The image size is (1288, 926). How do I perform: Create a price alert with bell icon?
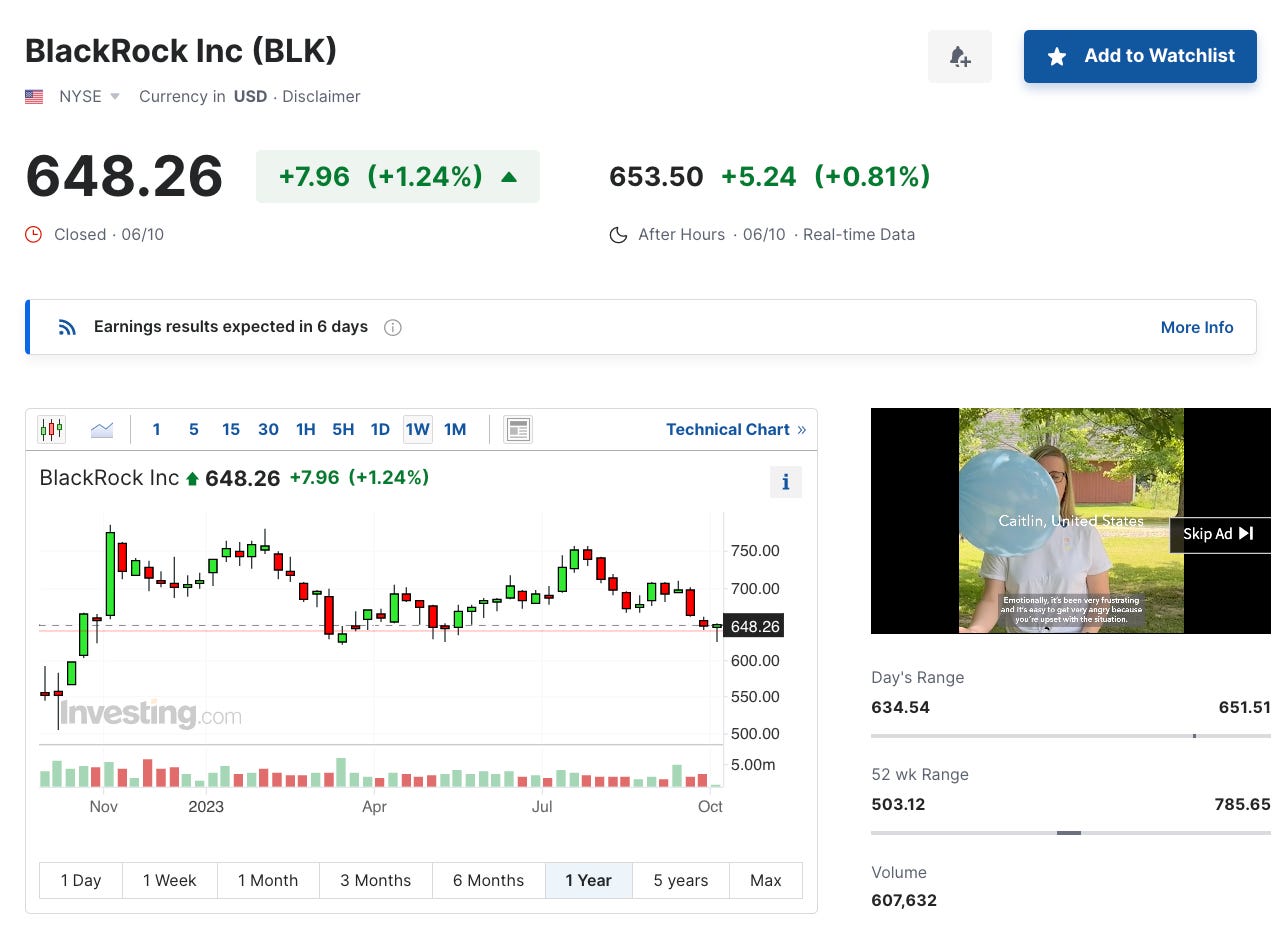(x=960, y=56)
